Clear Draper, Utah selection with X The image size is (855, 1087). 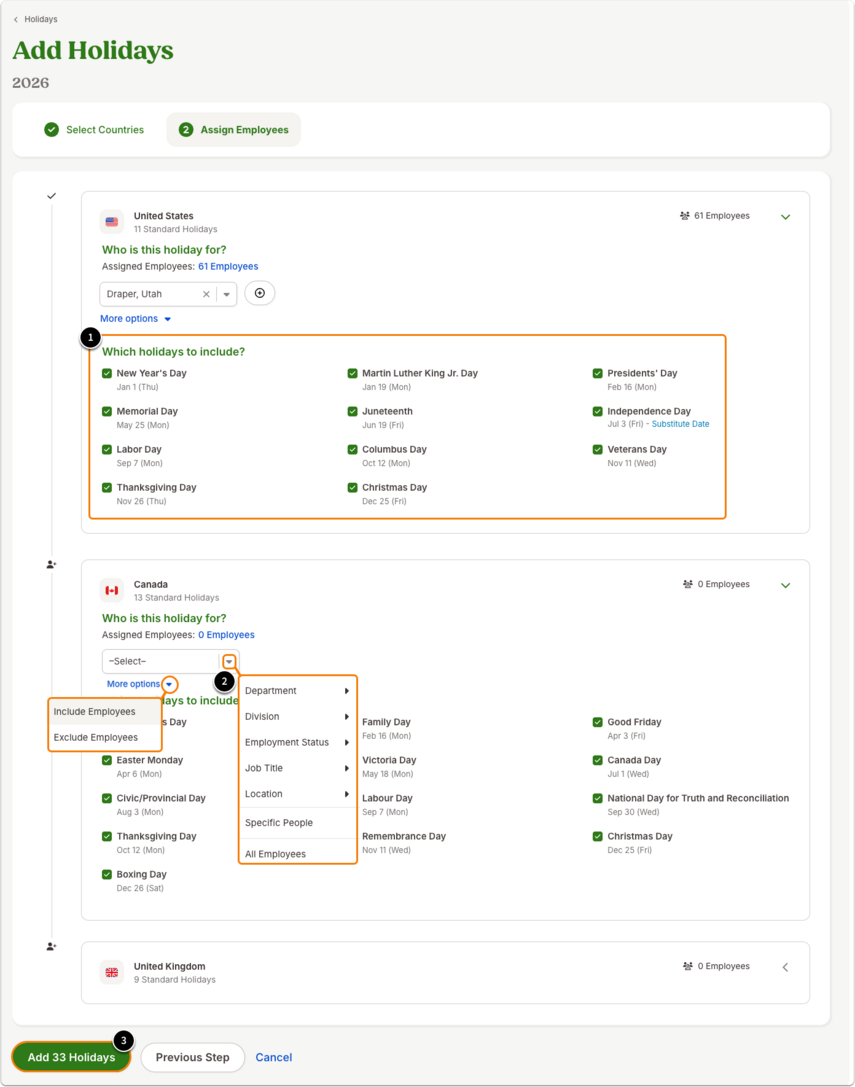[206, 294]
